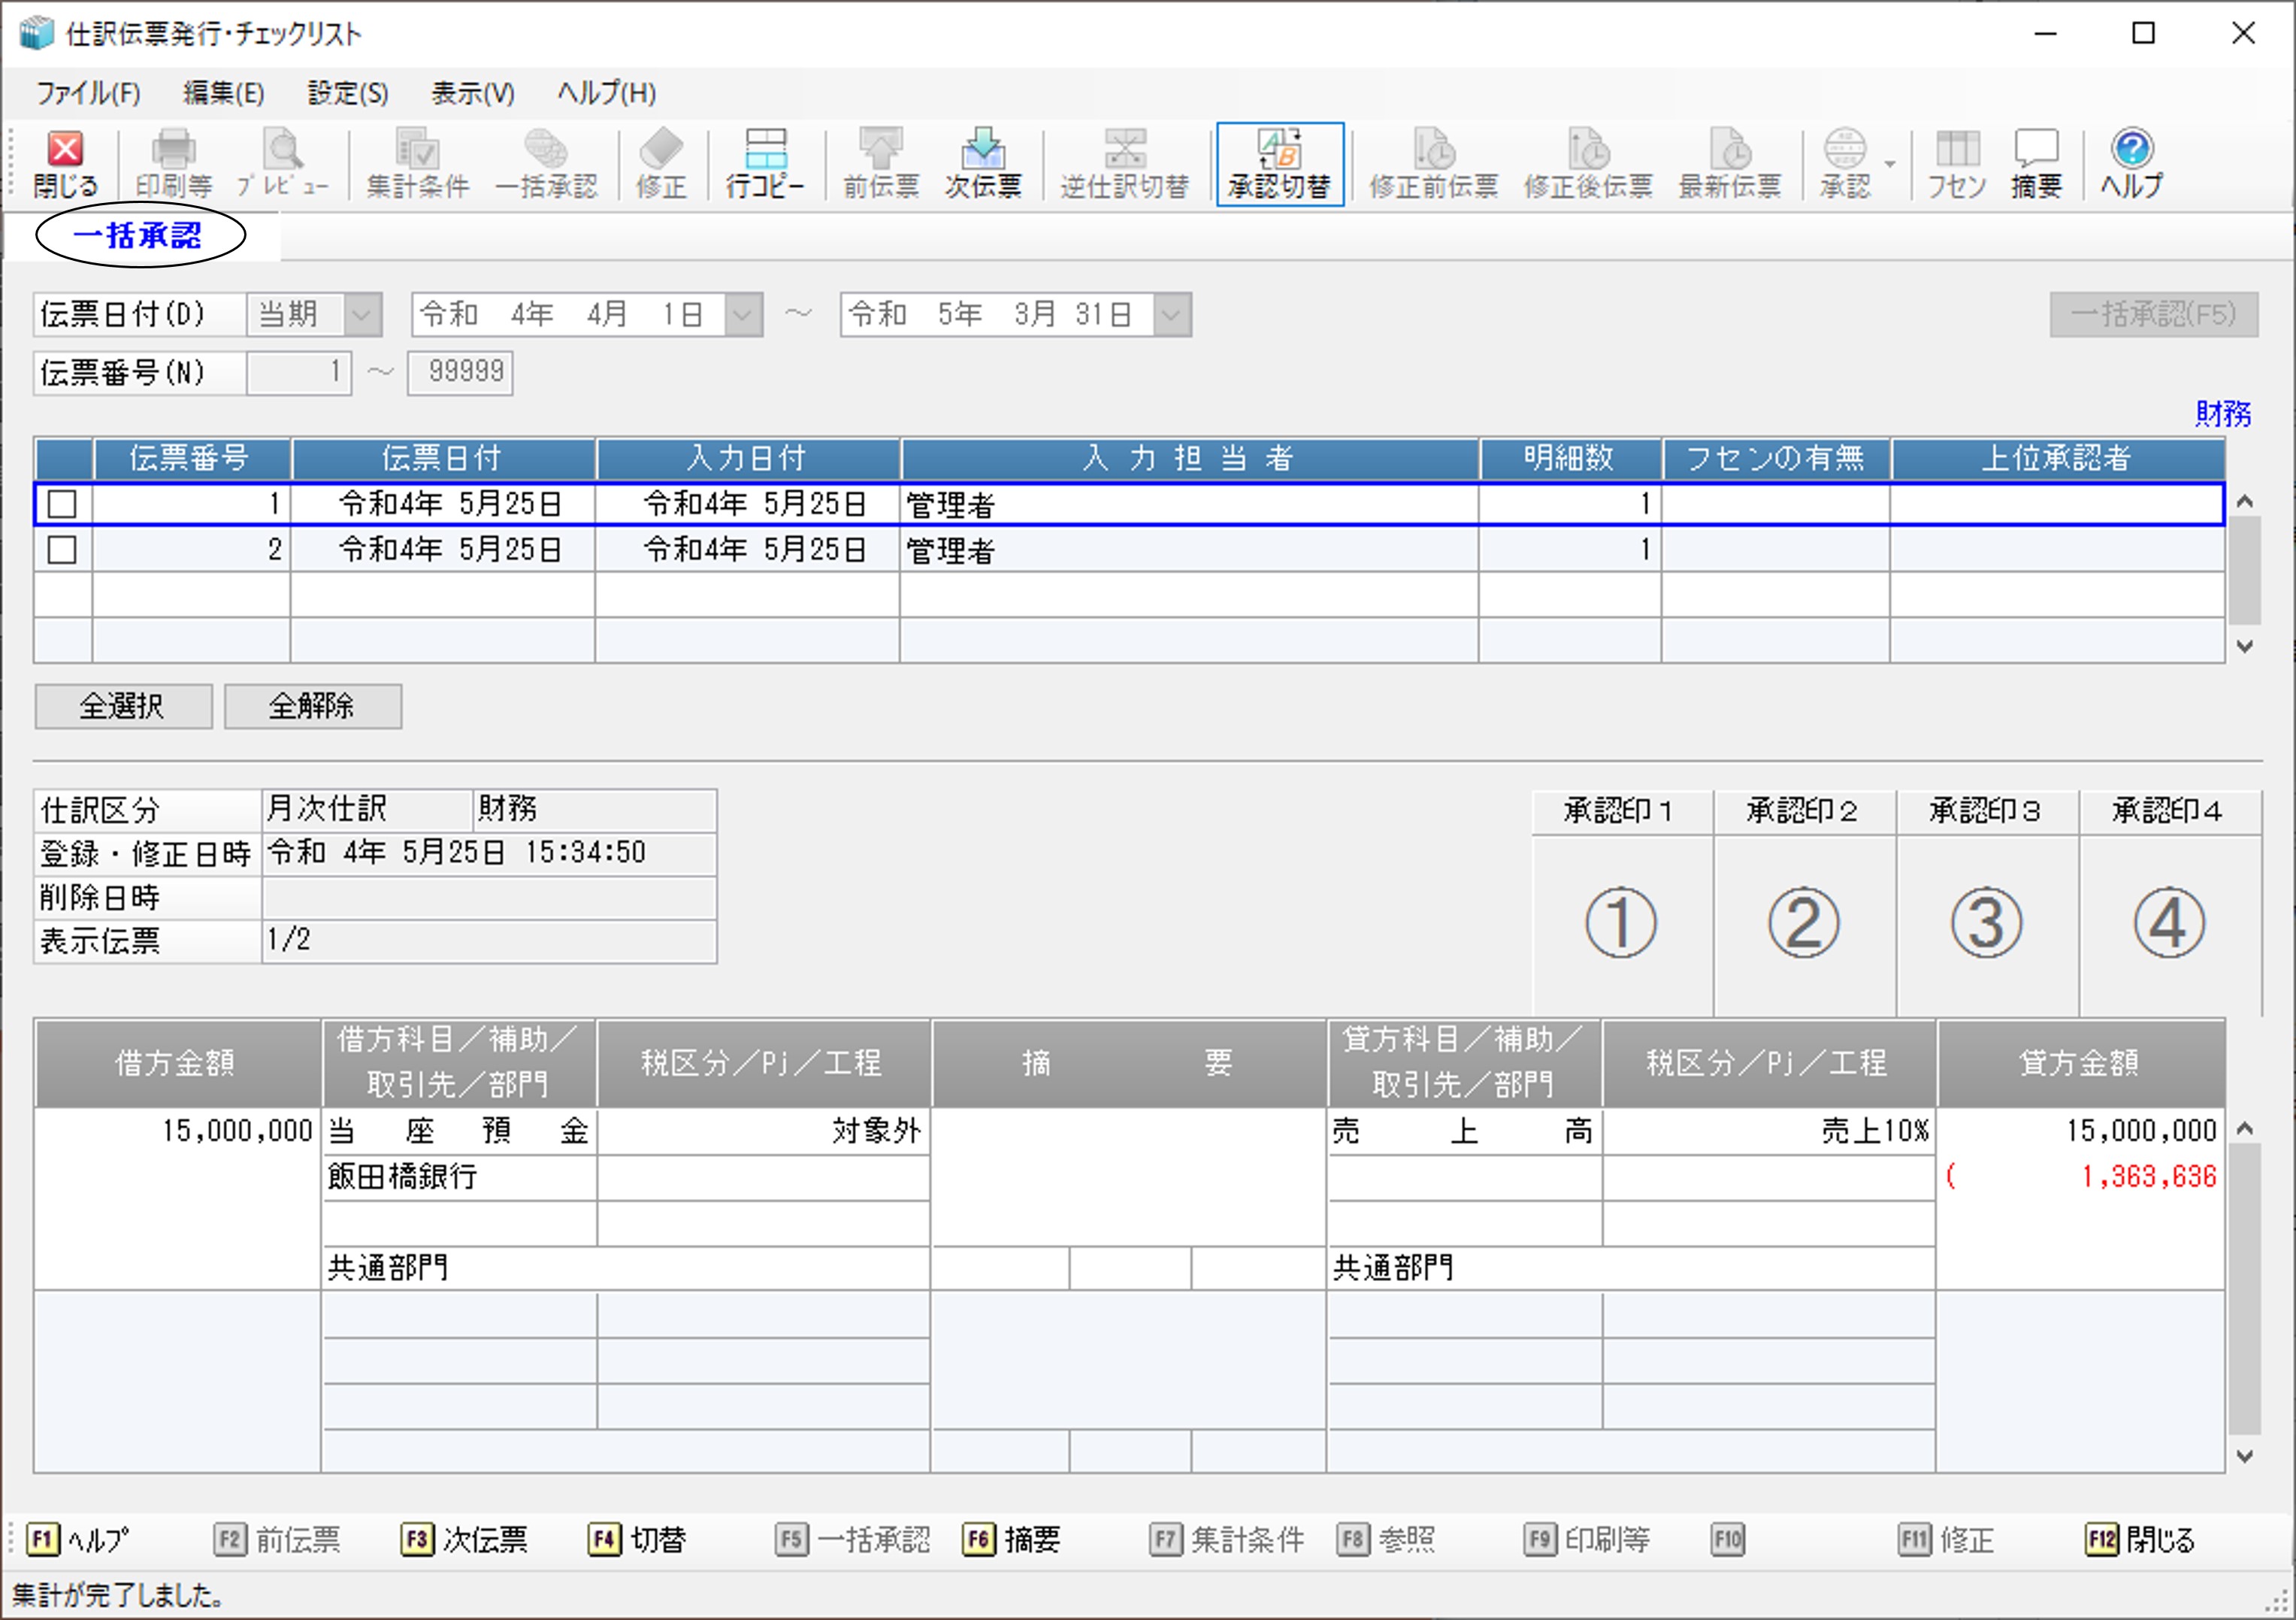Open the 設定(S) menu
Viewport: 2296px width, 1620px height.
pos(348,93)
